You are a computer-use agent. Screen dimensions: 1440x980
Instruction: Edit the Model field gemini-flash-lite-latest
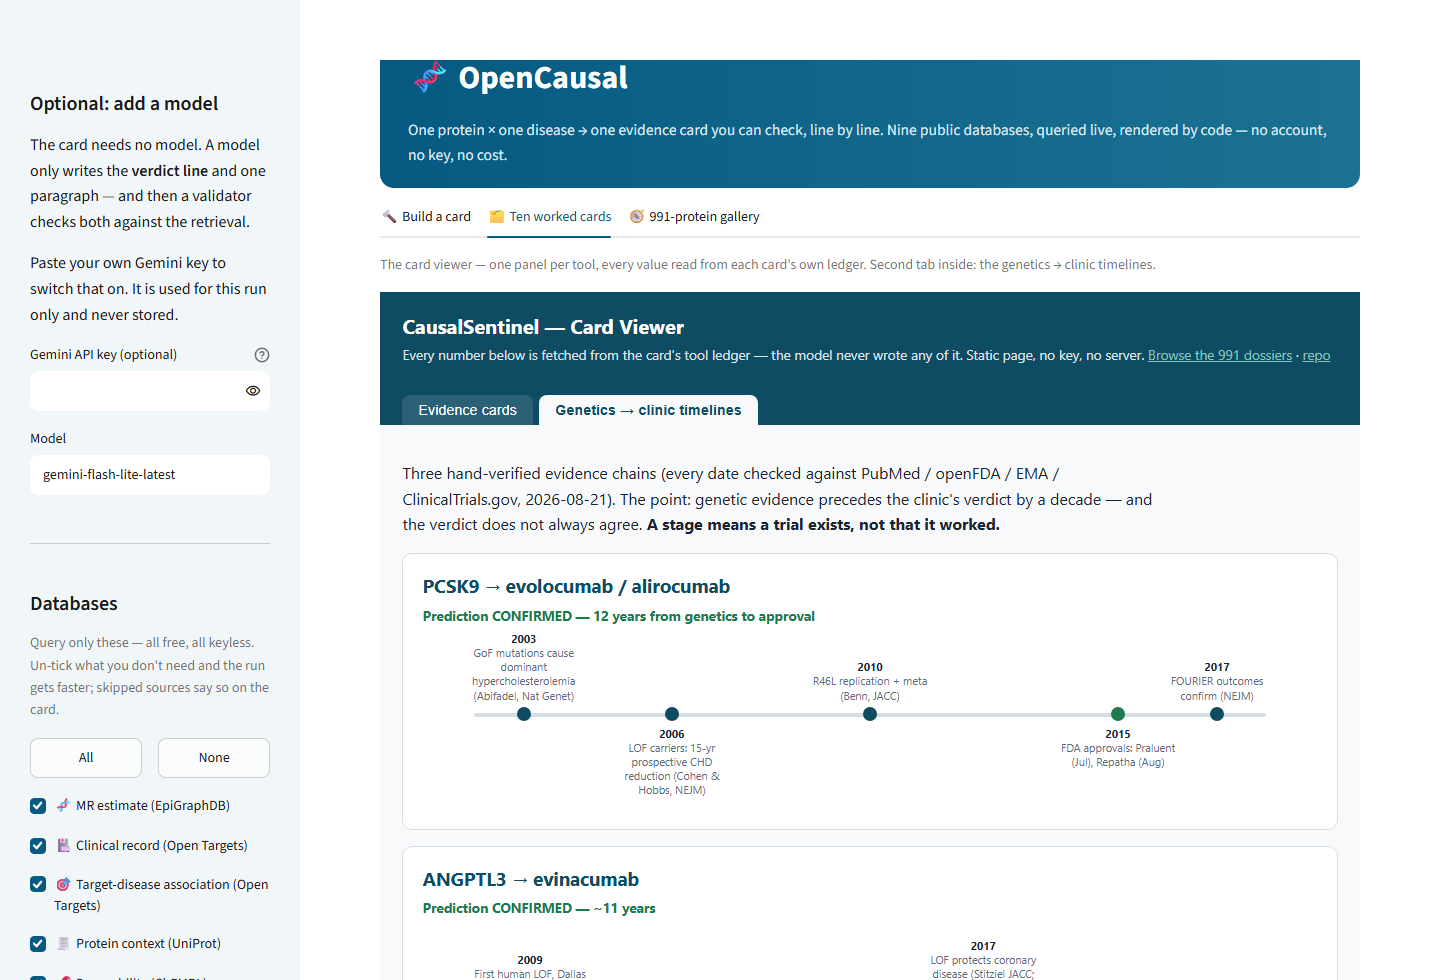coord(150,475)
